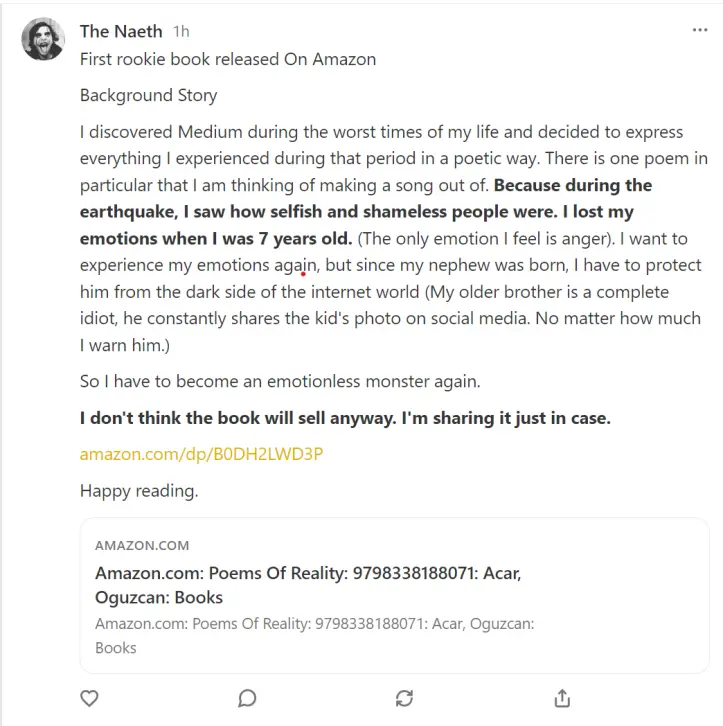Click the paragraph starting 'I discovered Medium'
Image resolution: width=723 pixels, height=726 pixels.
393,238
